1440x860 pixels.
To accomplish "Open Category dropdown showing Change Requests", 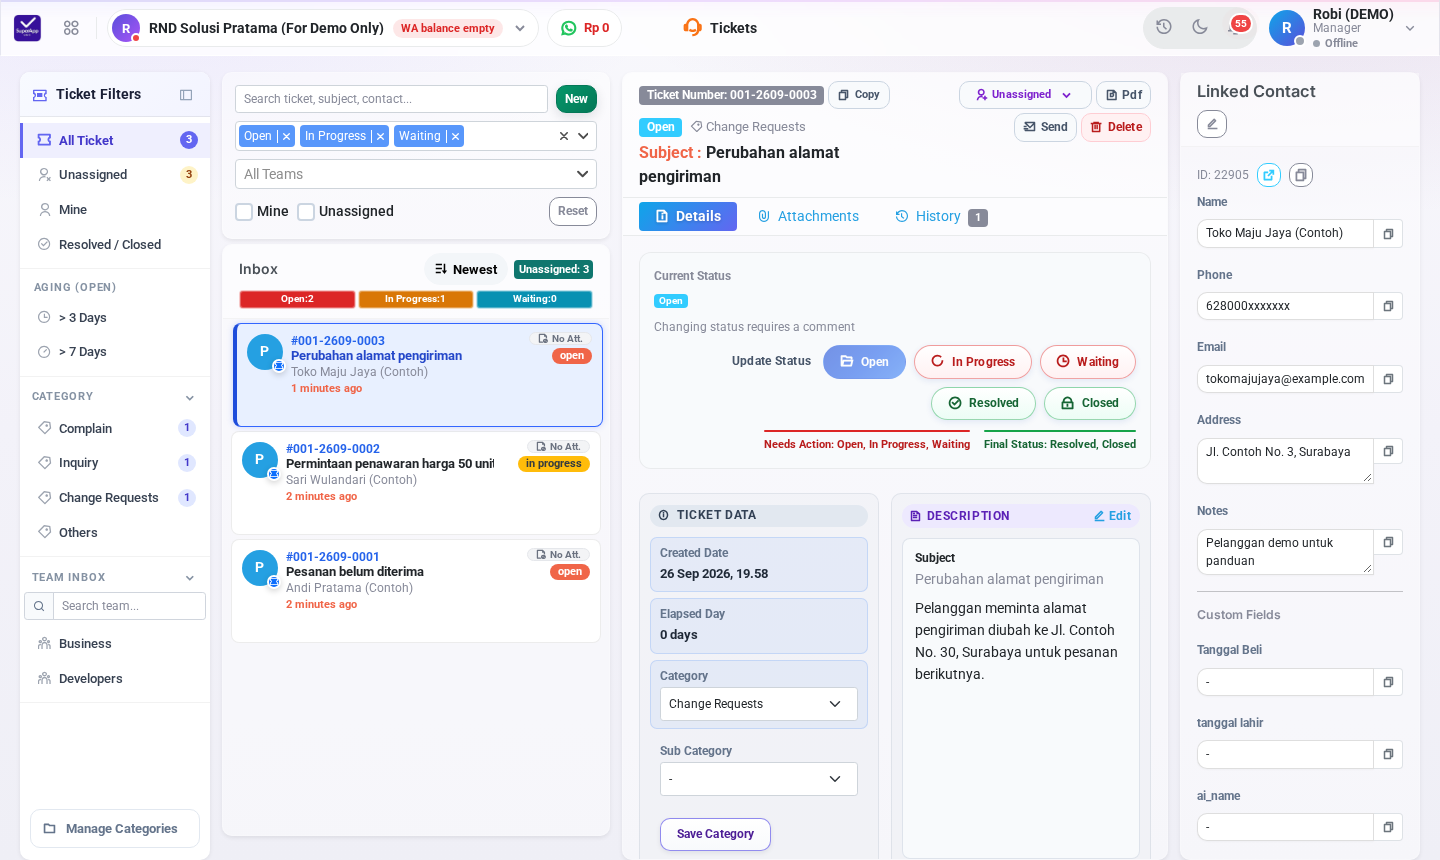I will (x=759, y=704).
